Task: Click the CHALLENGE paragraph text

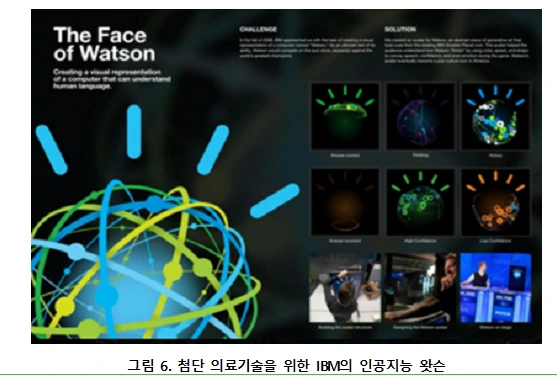Action: pyautogui.click(x=307, y=48)
